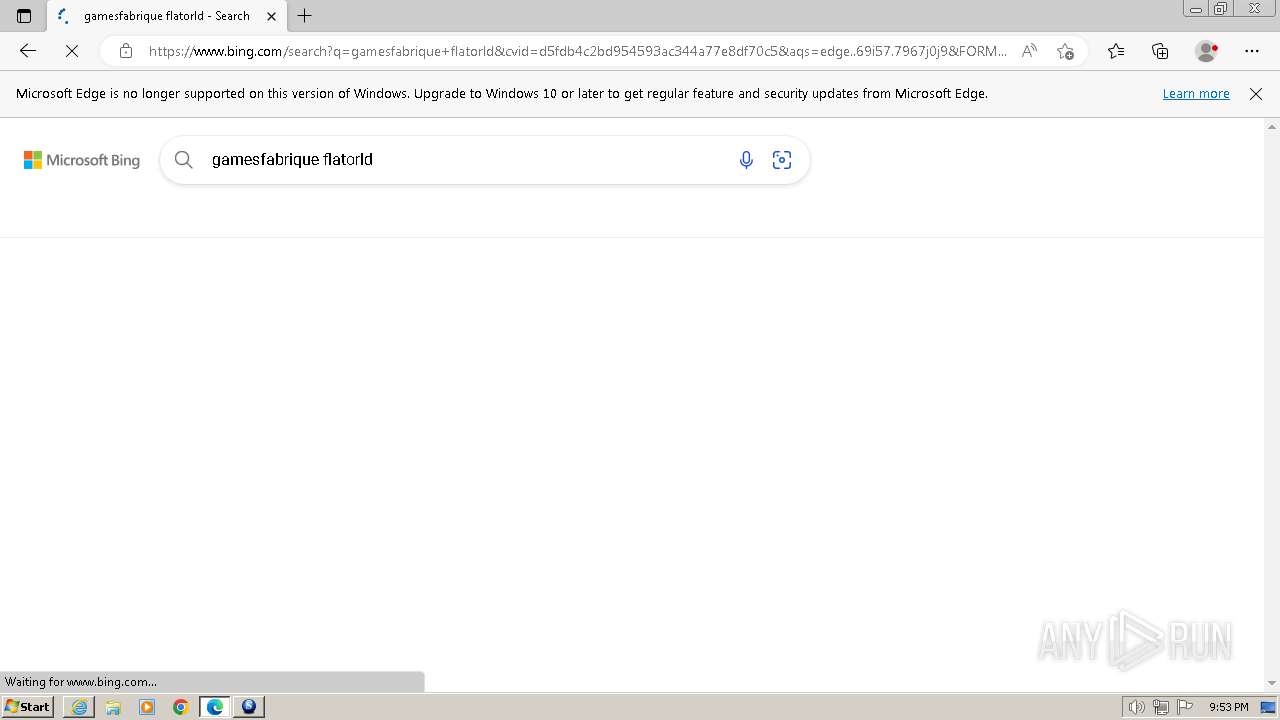This screenshot has width=1280, height=720.
Task: Go back to previous page
Action: [x=28, y=51]
